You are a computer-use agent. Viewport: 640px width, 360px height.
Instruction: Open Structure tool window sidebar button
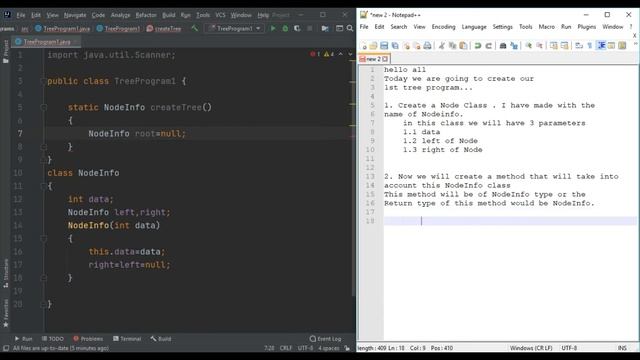click(5, 273)
